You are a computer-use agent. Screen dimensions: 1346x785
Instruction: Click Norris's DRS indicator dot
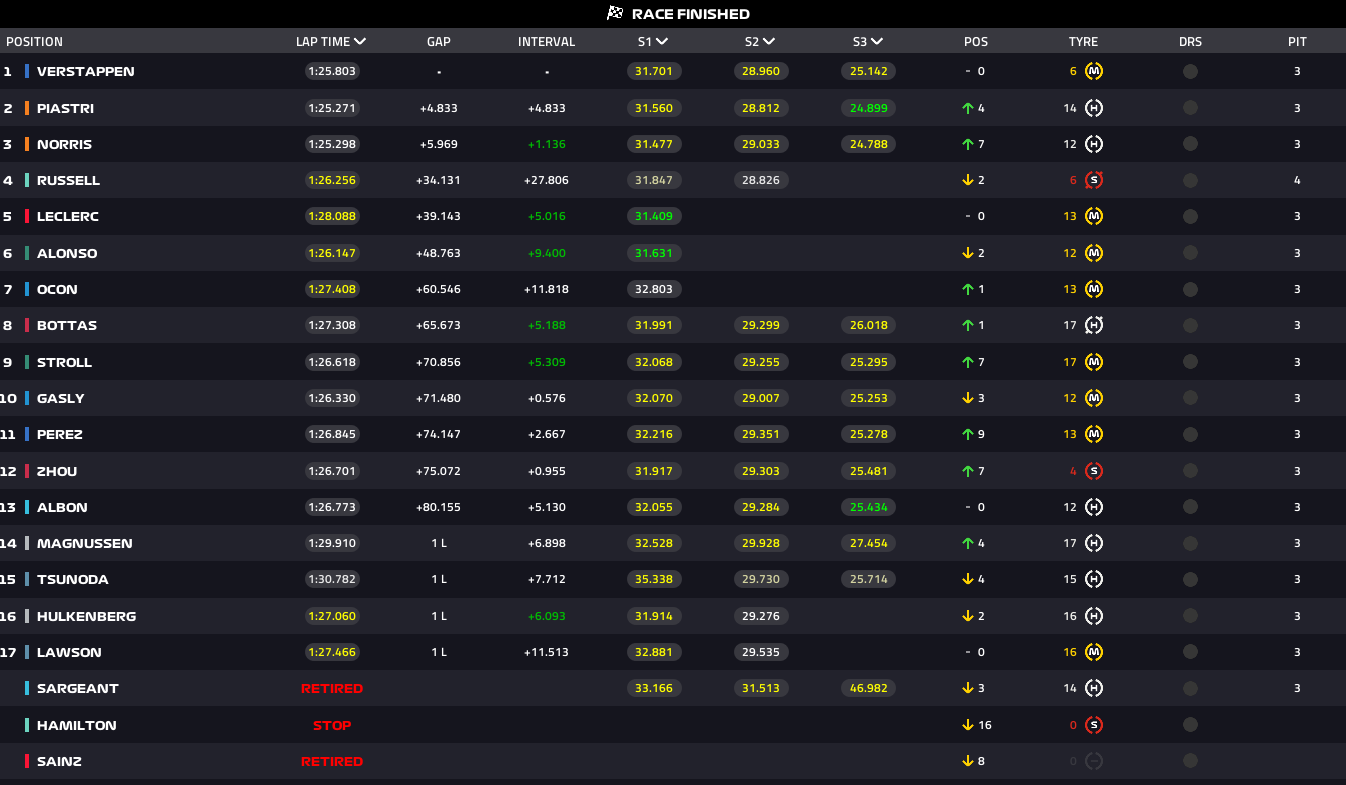point(1190,144)
